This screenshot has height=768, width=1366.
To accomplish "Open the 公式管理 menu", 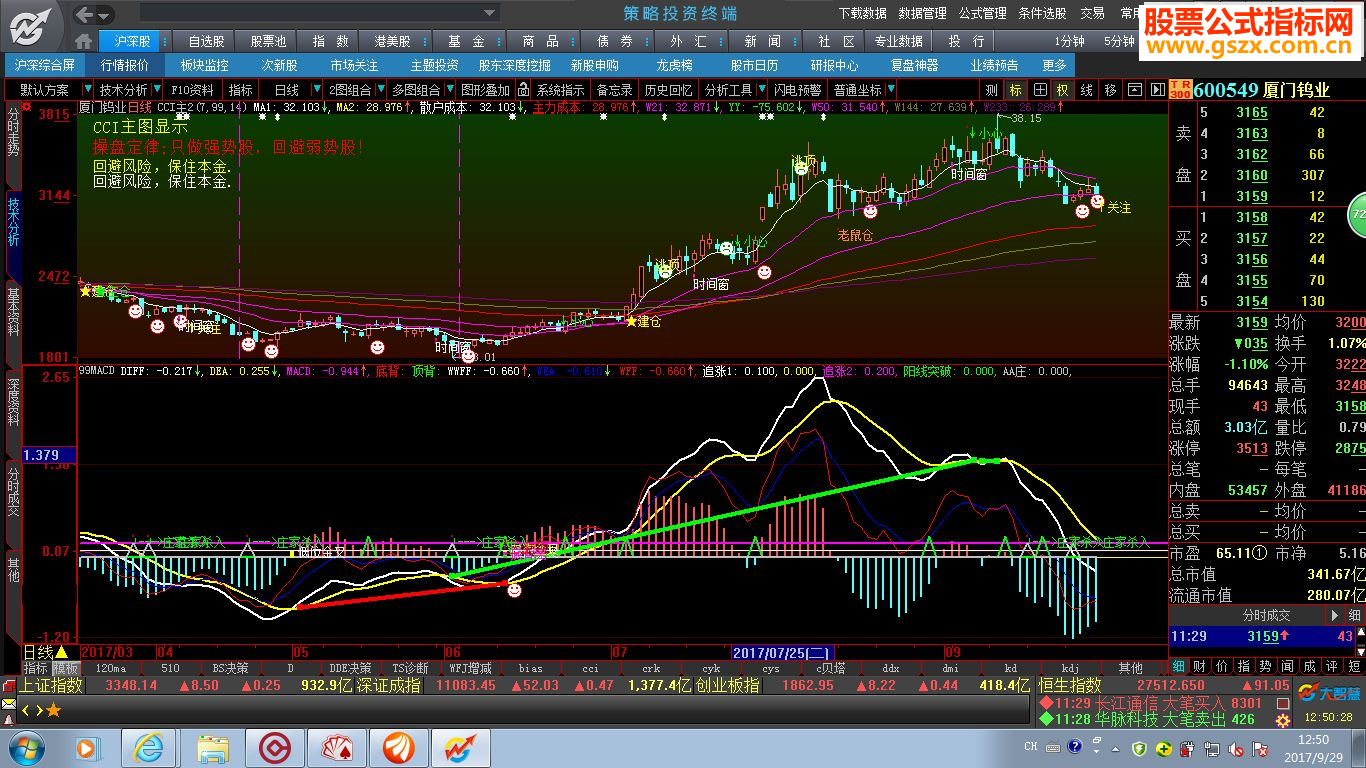I will (x=982, y=14).
